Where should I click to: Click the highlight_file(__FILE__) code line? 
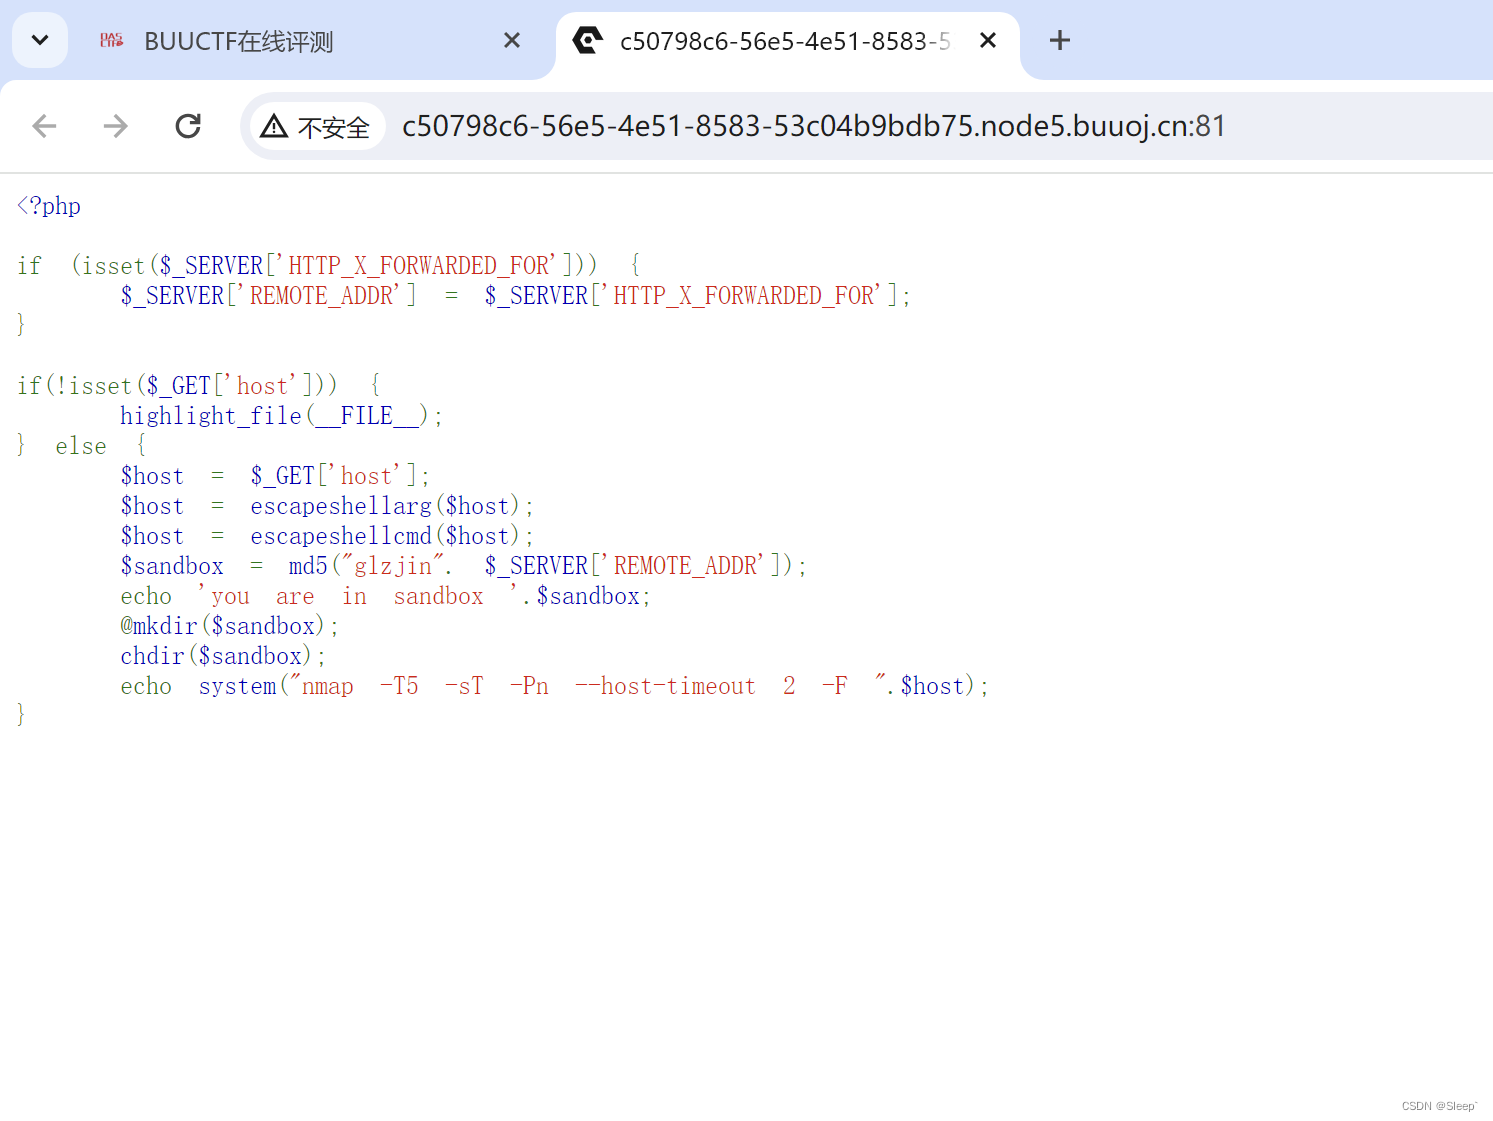click(x=280, y=415)
